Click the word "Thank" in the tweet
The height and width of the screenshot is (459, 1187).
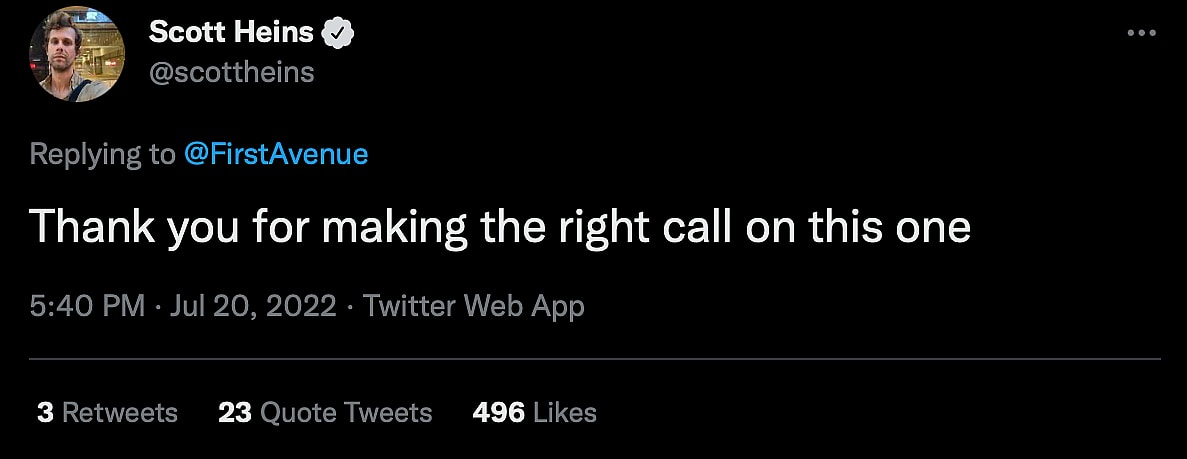click(x=91, y=228)
